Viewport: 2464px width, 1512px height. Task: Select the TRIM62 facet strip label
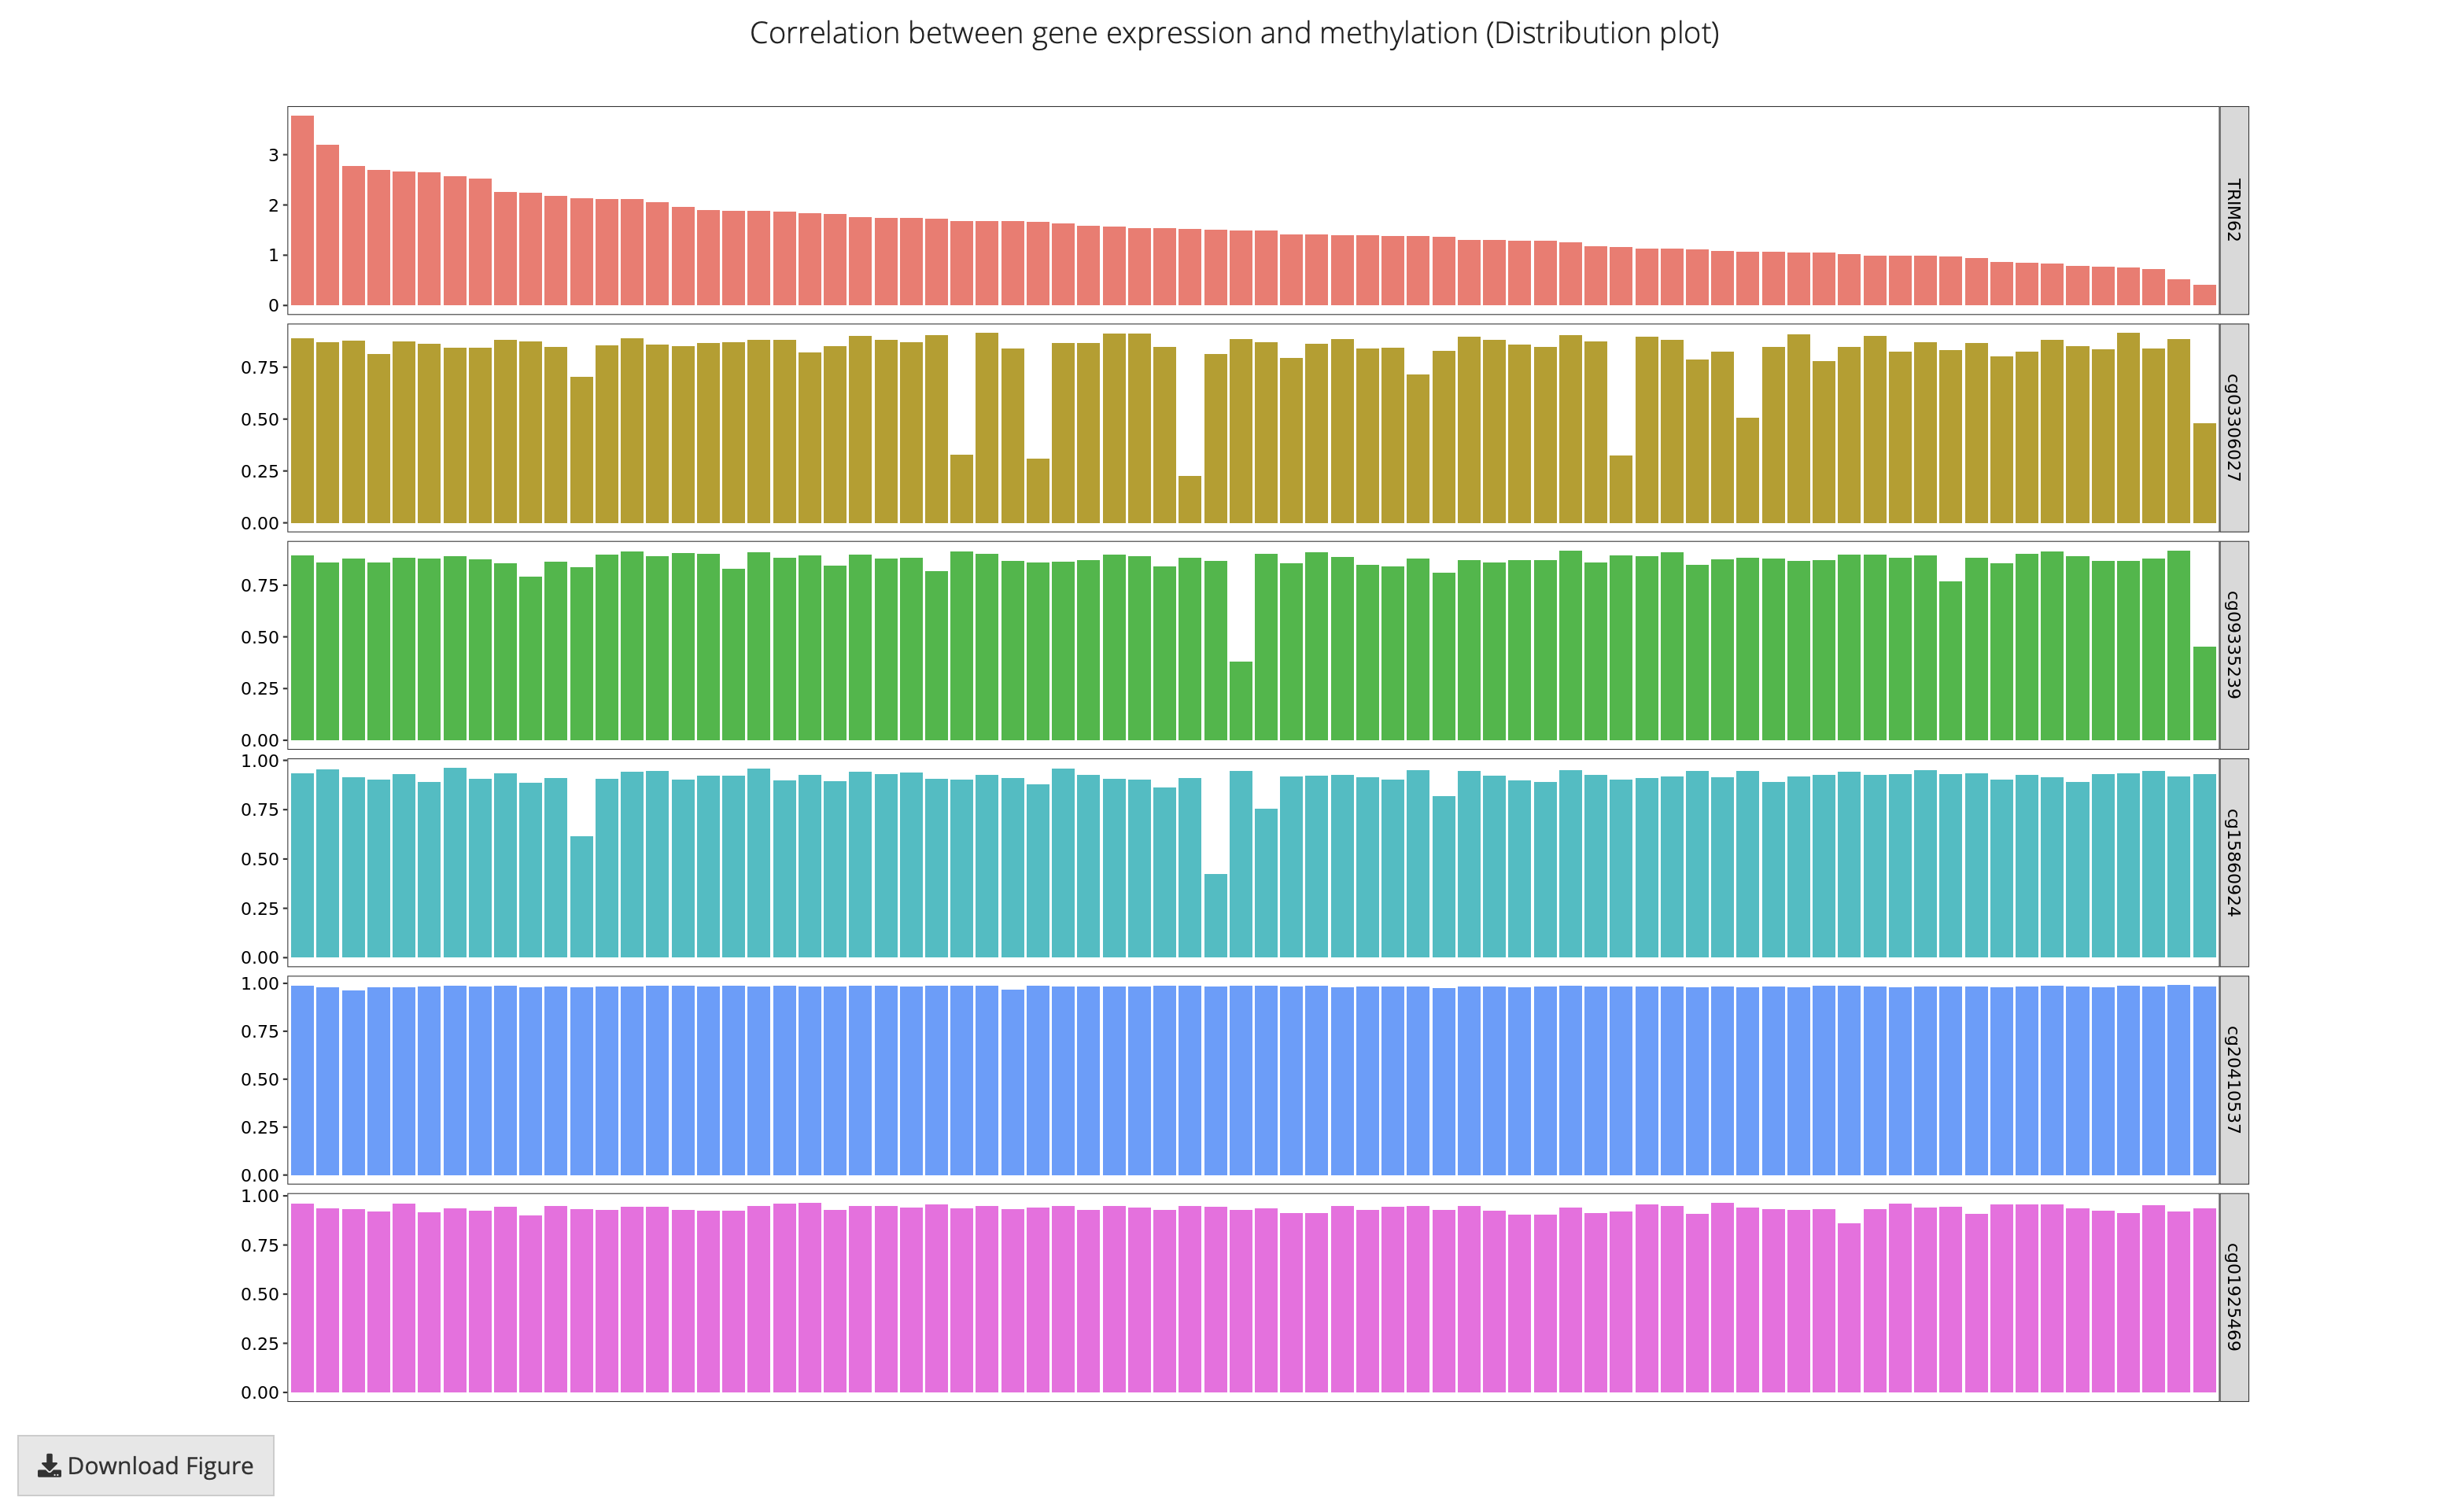tap(2233, 210)
